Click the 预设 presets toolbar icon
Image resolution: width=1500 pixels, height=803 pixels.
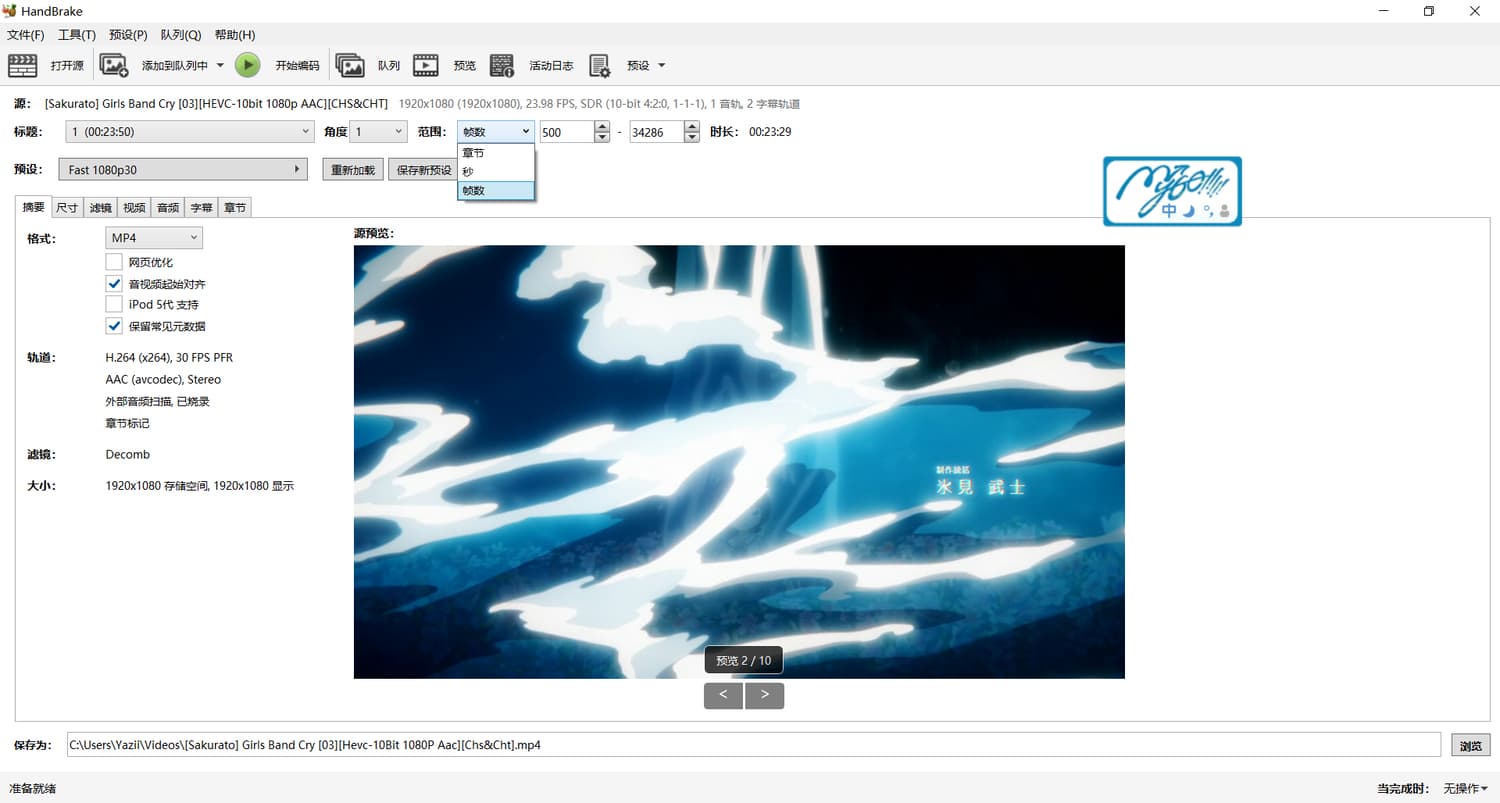tap(600, 66)
